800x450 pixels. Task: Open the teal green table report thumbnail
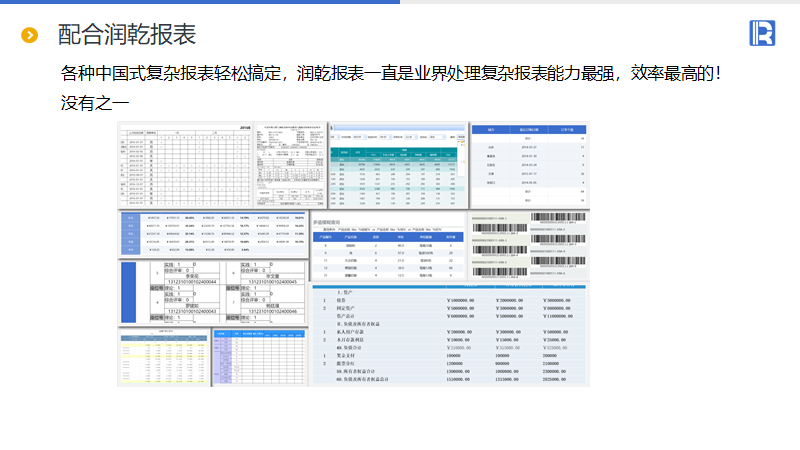pos(398,165)
